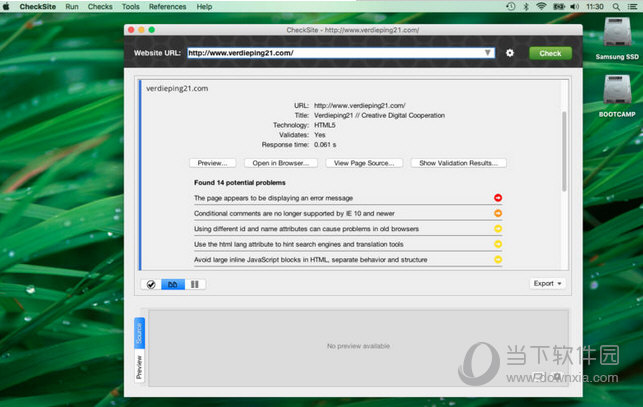Viewport: 643px width, 407px height.
Task: Click the verdieping21.com result heading
Action: 177,89
